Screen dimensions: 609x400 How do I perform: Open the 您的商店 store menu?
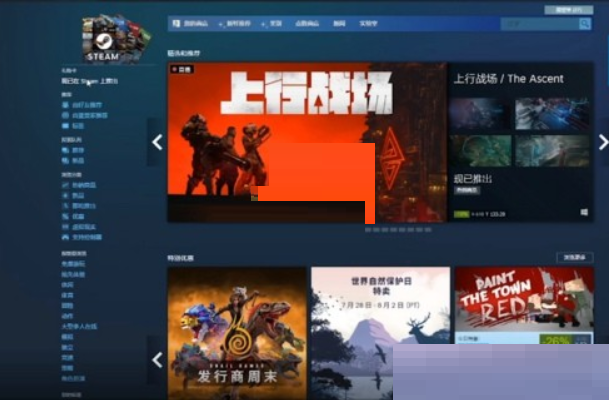pos(196,24)
